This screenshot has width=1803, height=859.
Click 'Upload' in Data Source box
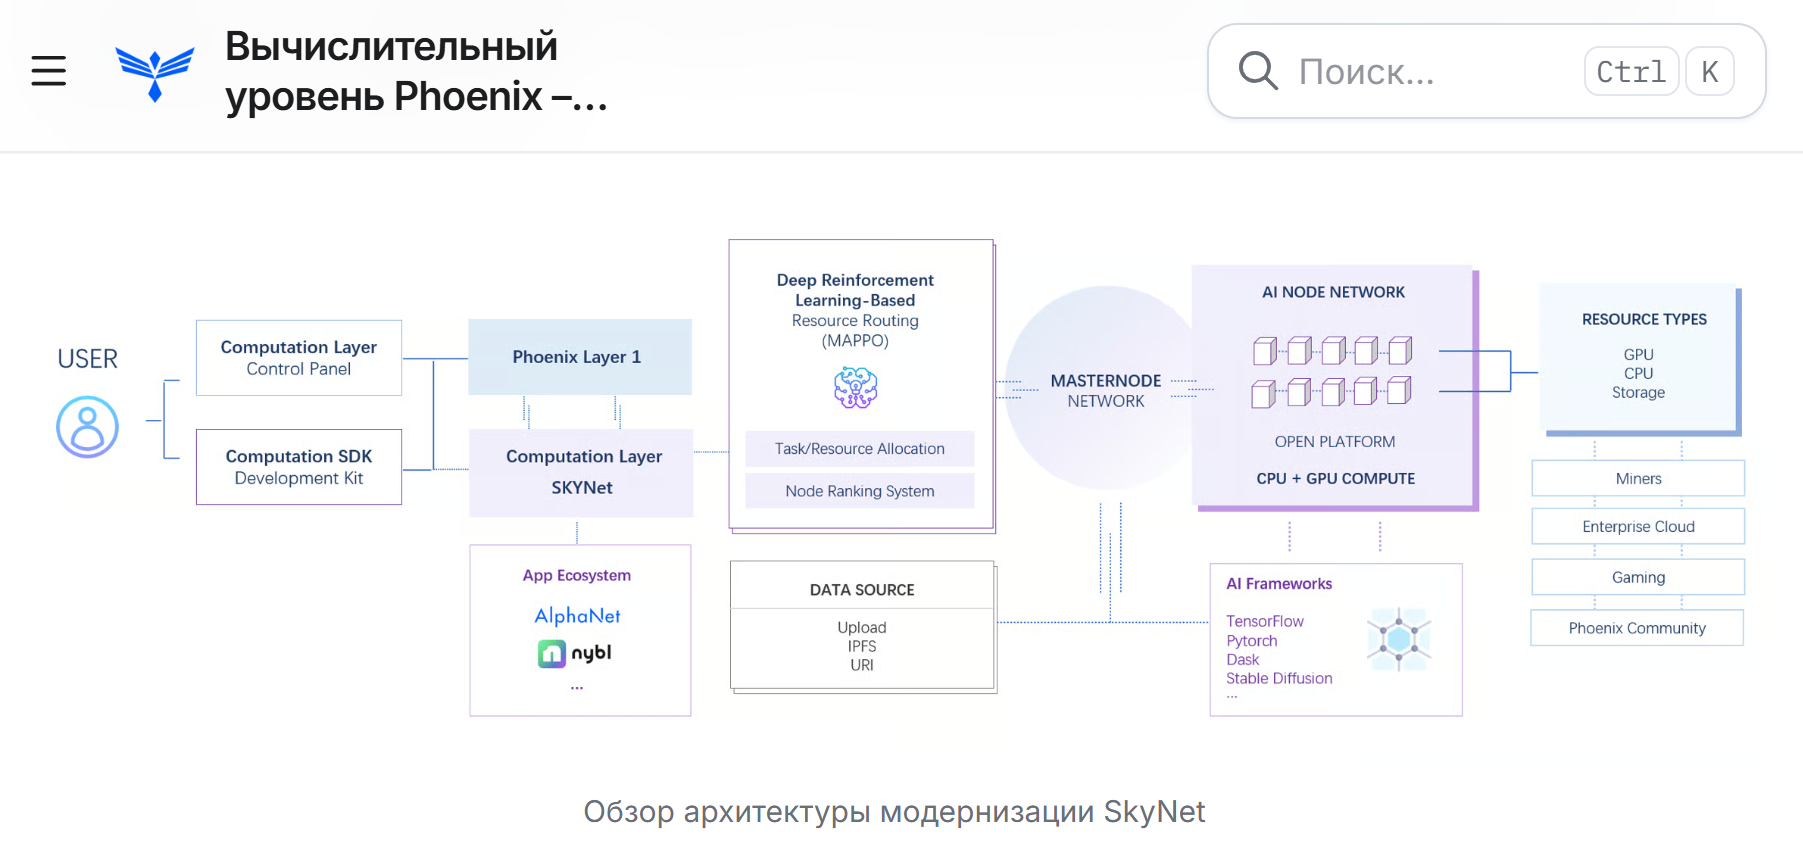point(862,627)
